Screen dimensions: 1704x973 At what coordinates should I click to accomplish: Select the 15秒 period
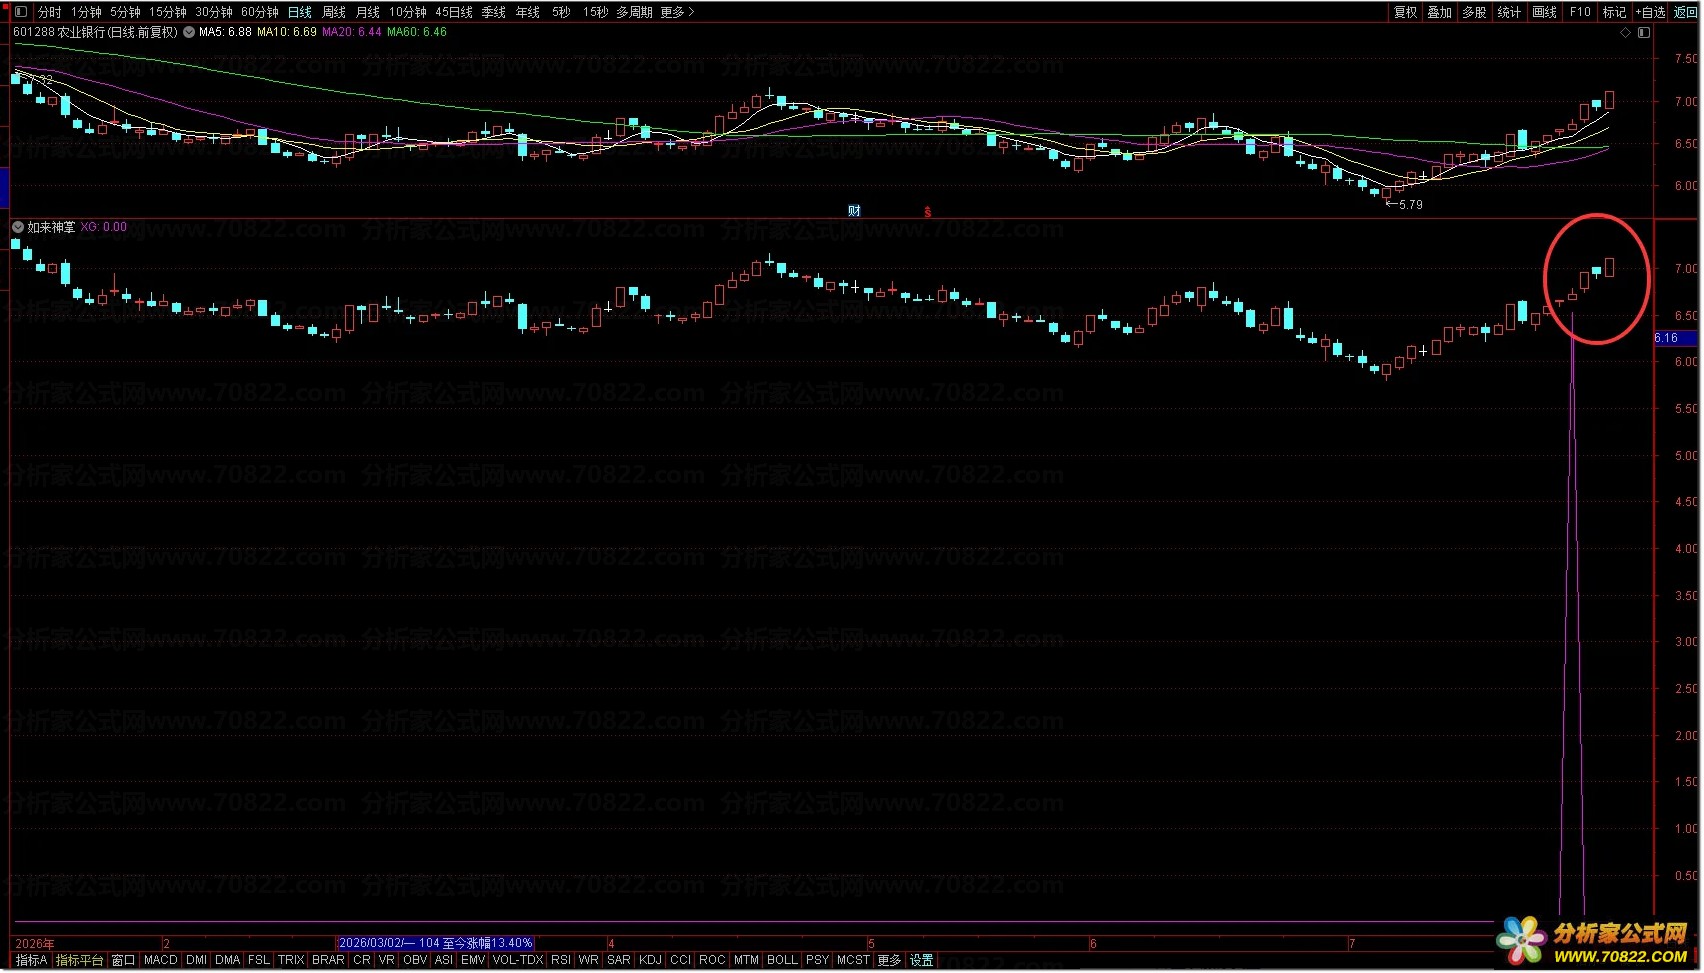(595, 12)
